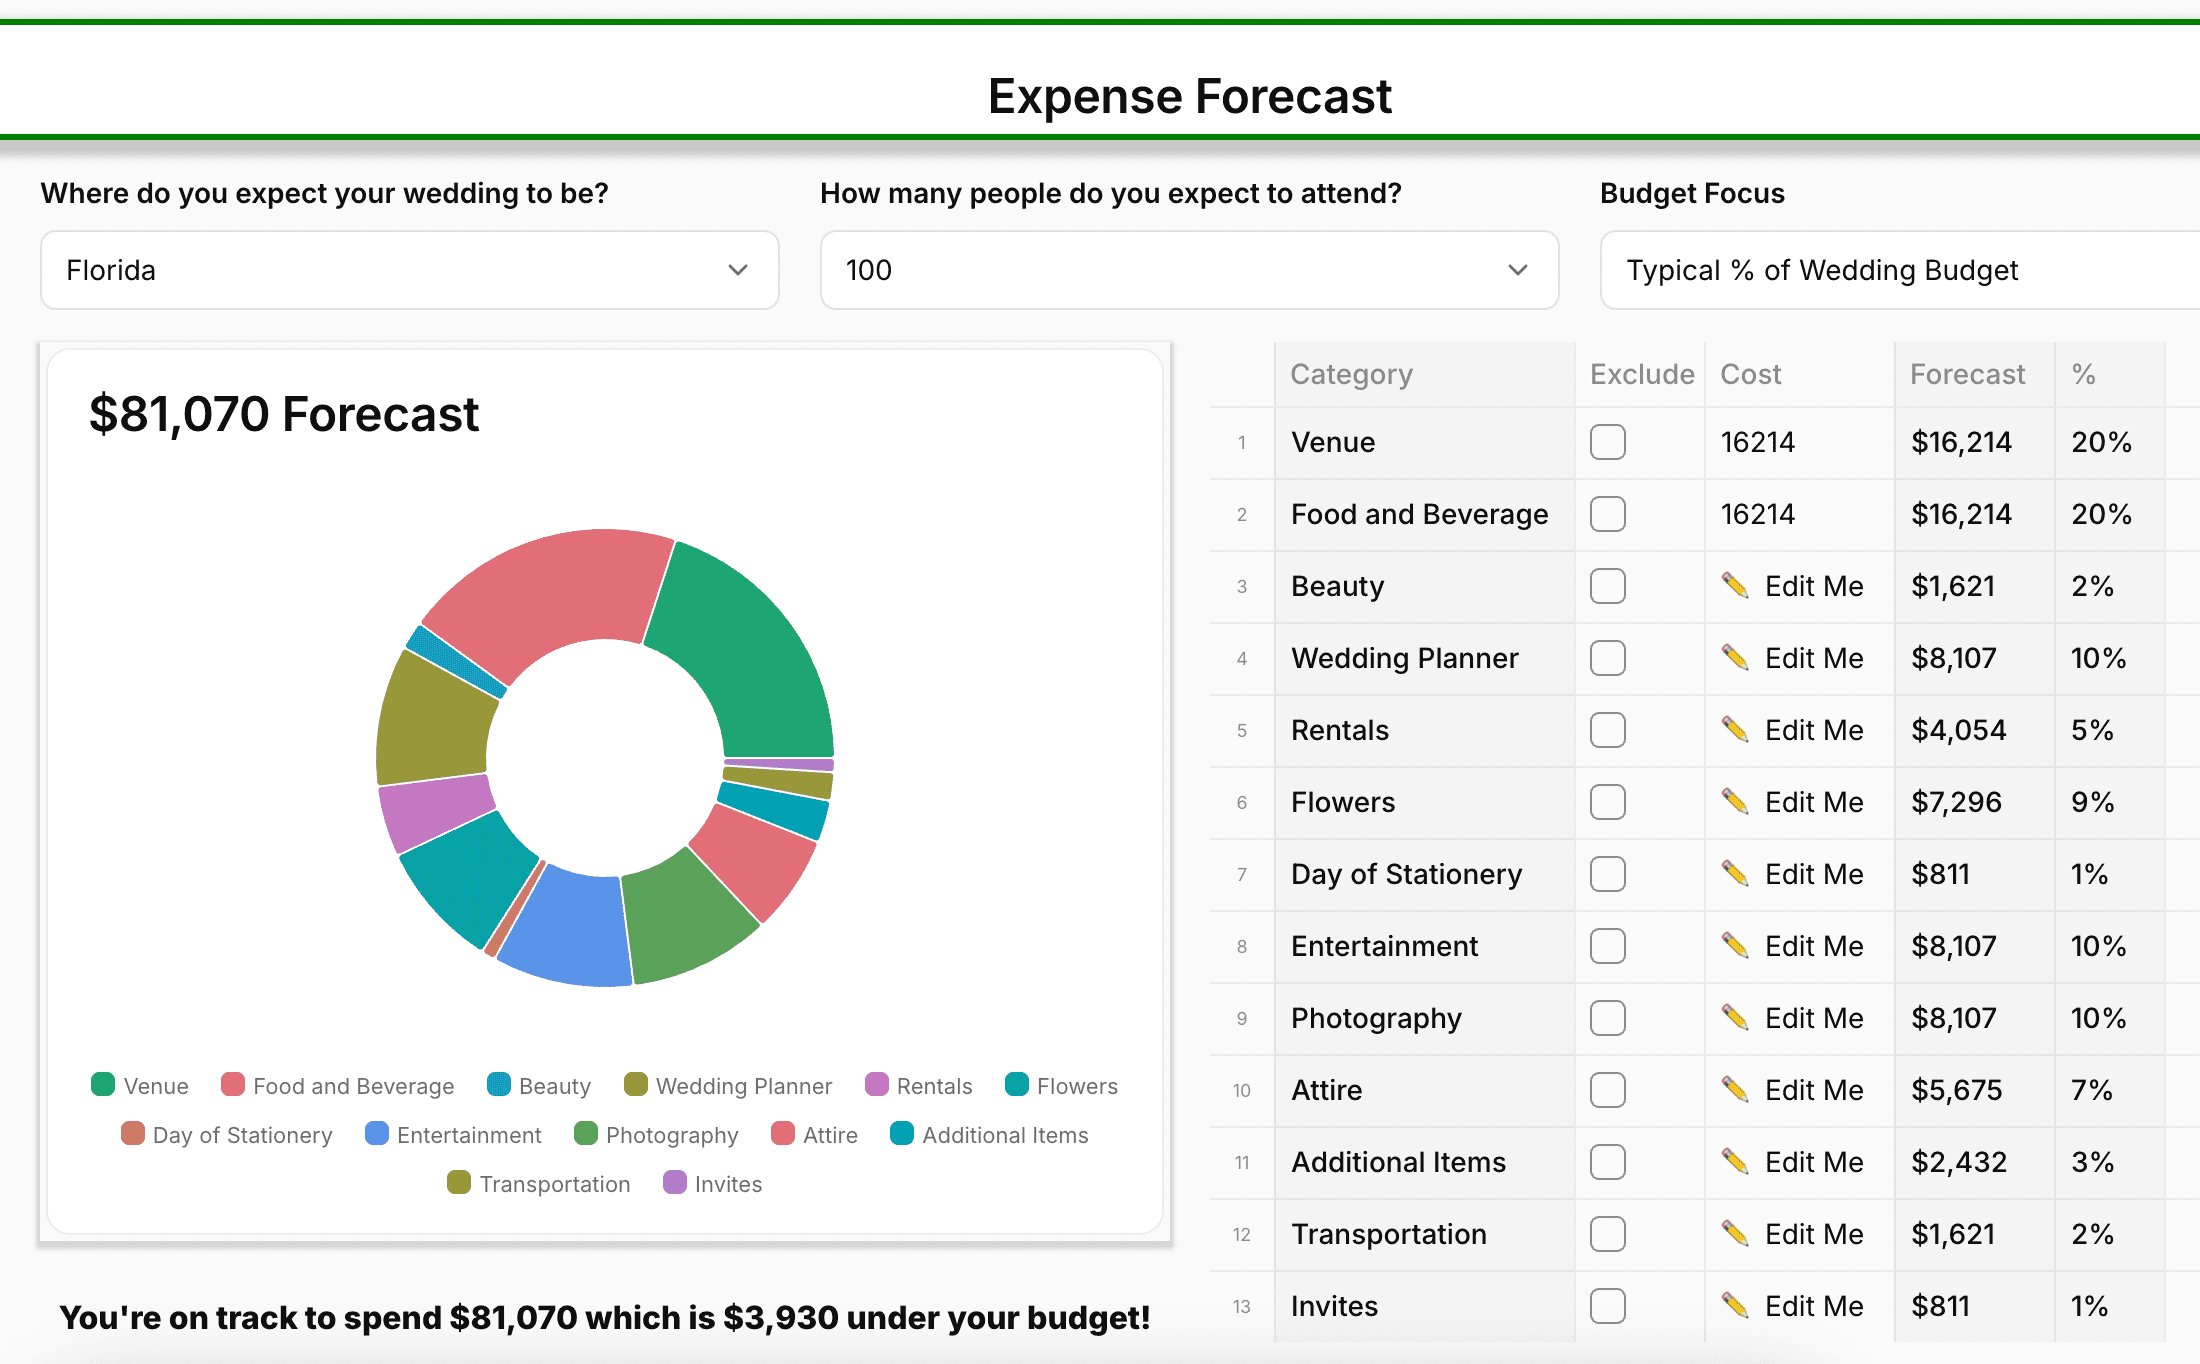Click the pencil icon in Entertainment row
This screenshot has height=1364, width=2200.
point(1735,945)
